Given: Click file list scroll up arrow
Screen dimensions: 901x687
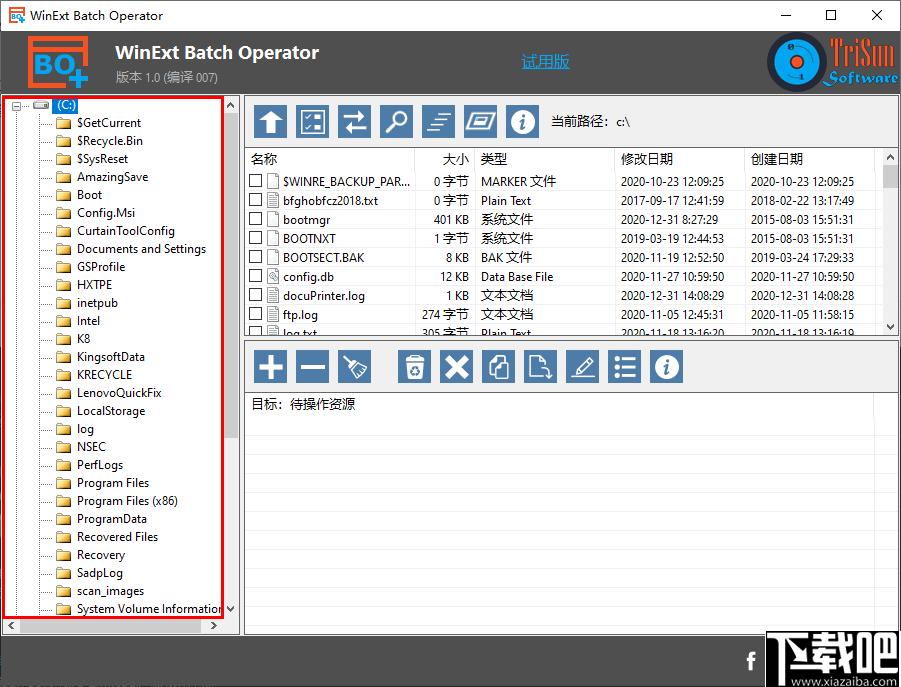Looking at the screenshot, I should (890, 157).
